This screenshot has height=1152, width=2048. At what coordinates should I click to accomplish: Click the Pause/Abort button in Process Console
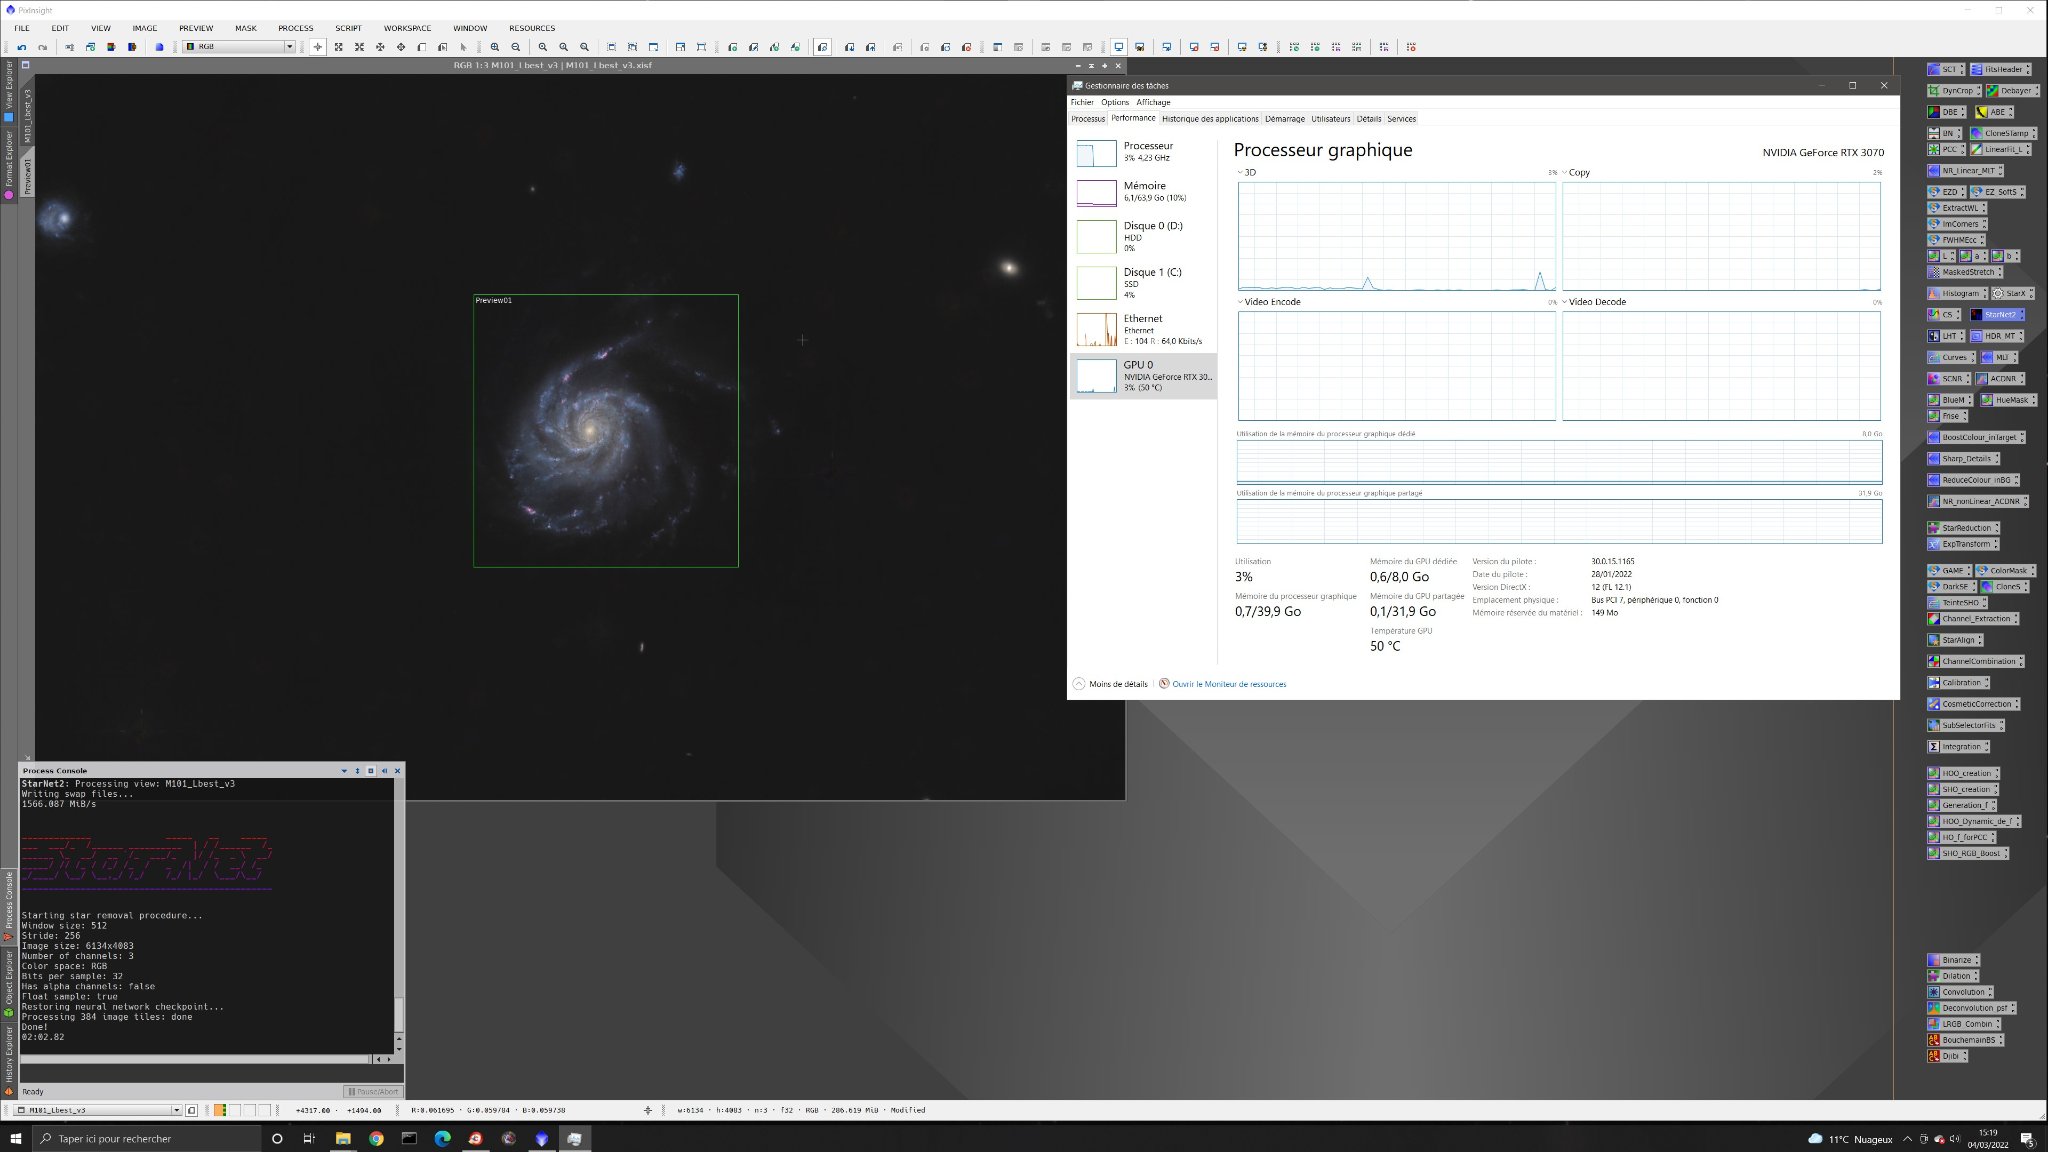373,1092
